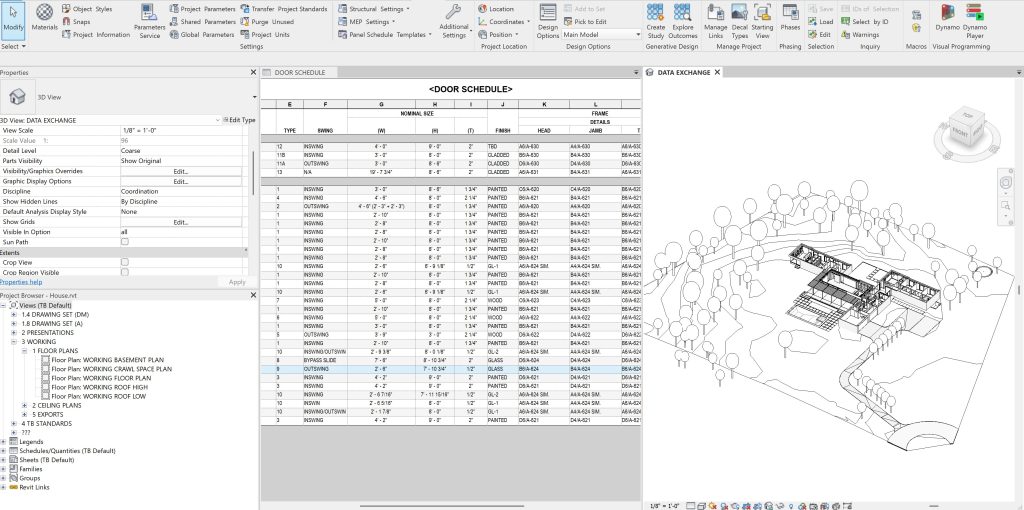Expand the Additional Settings dropdown
This screenshot has width=1024, height=510.
coord(453,23)
